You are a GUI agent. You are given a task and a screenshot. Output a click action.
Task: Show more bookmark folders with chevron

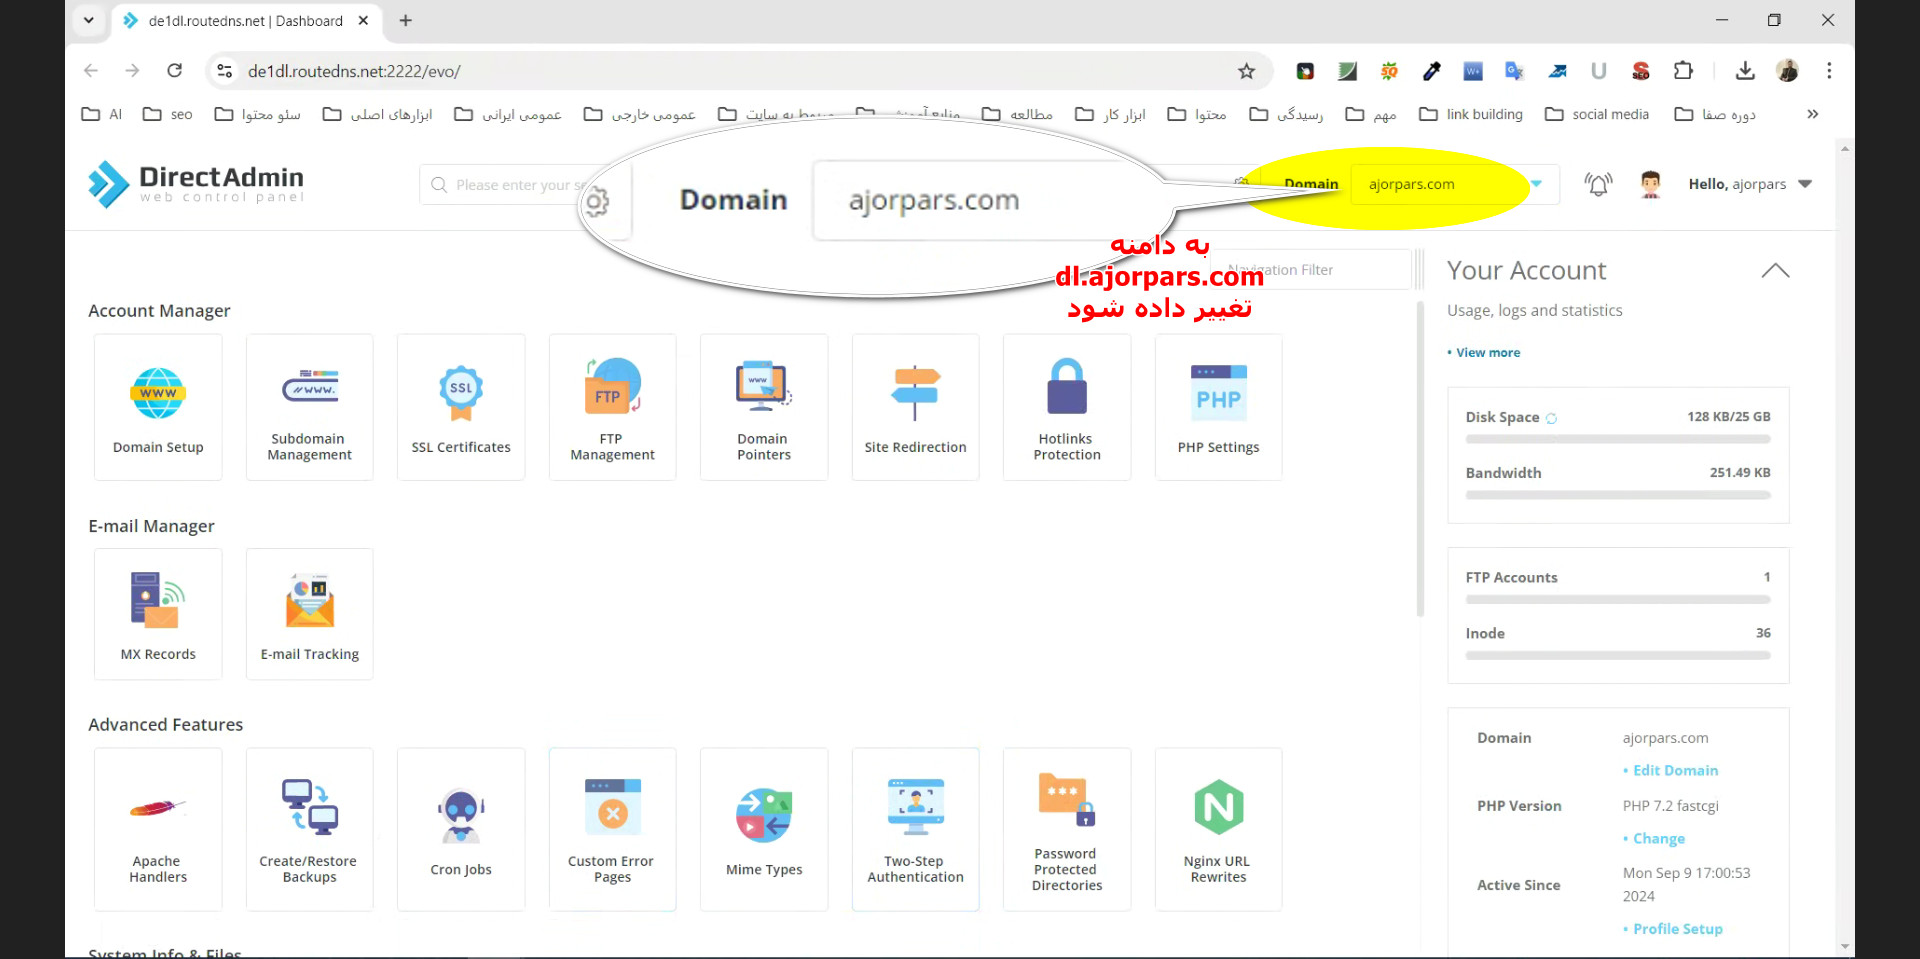[1812, 114]
